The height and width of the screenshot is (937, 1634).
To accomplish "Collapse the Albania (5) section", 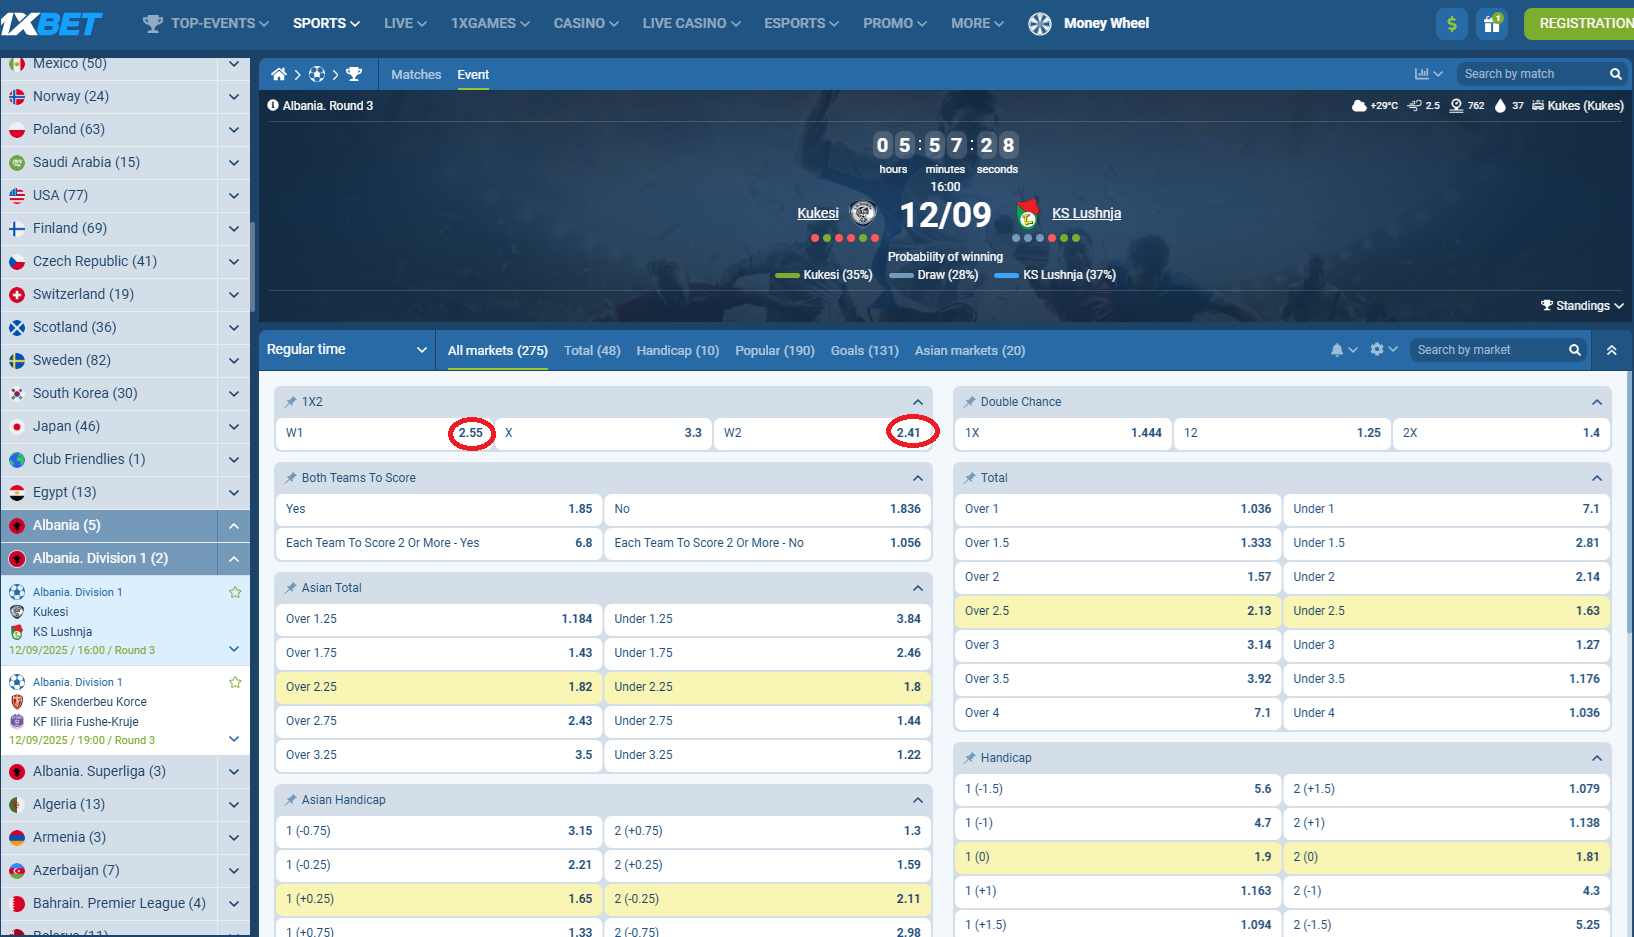I will [233, 525].
